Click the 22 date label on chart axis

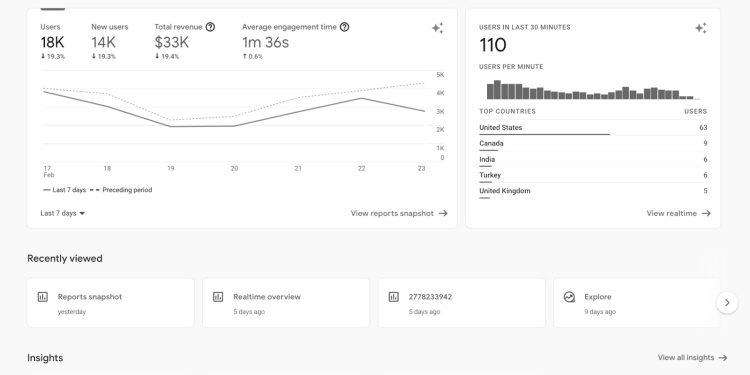tap(362, 168)
